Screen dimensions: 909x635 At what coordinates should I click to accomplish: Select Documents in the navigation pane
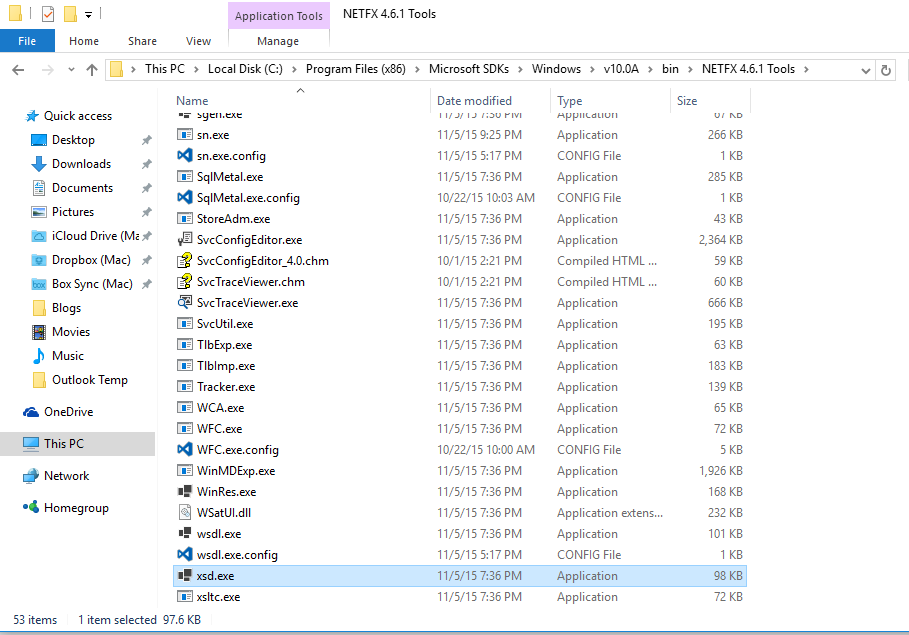pos(82,188)
